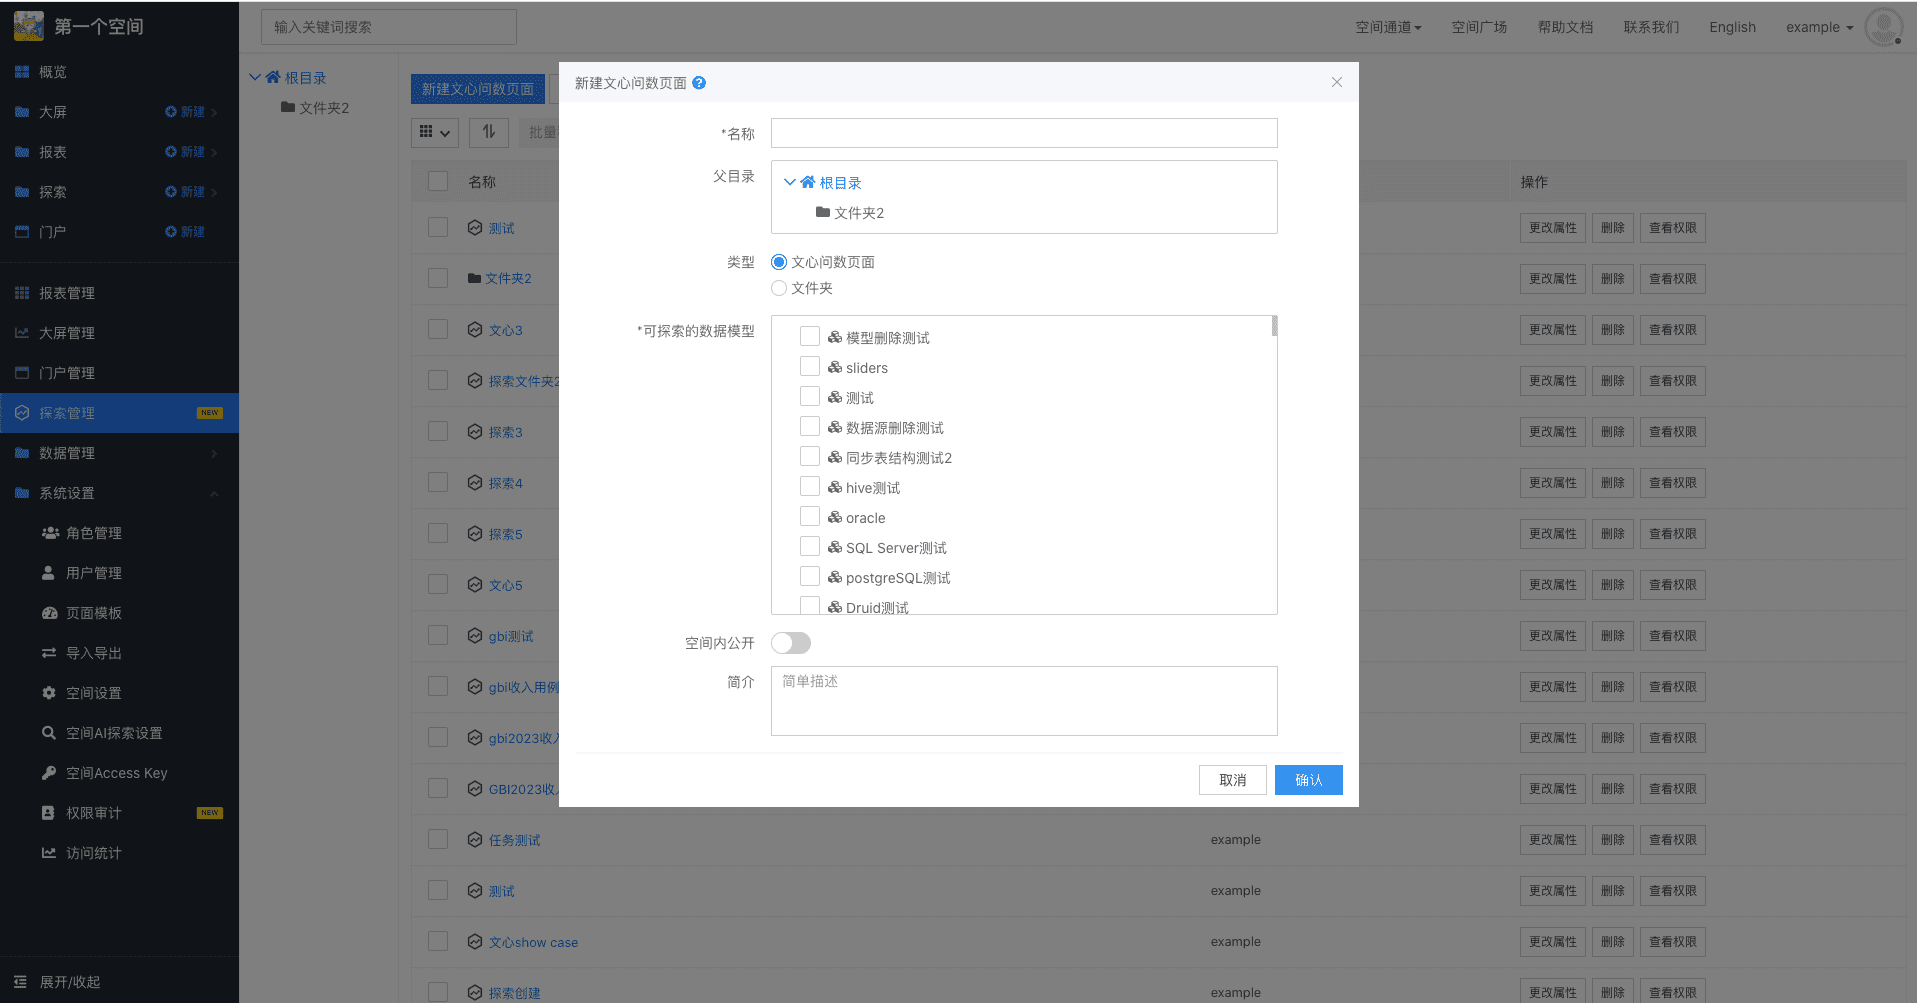Click the 空间Access Key key icon

click(49, 773)
